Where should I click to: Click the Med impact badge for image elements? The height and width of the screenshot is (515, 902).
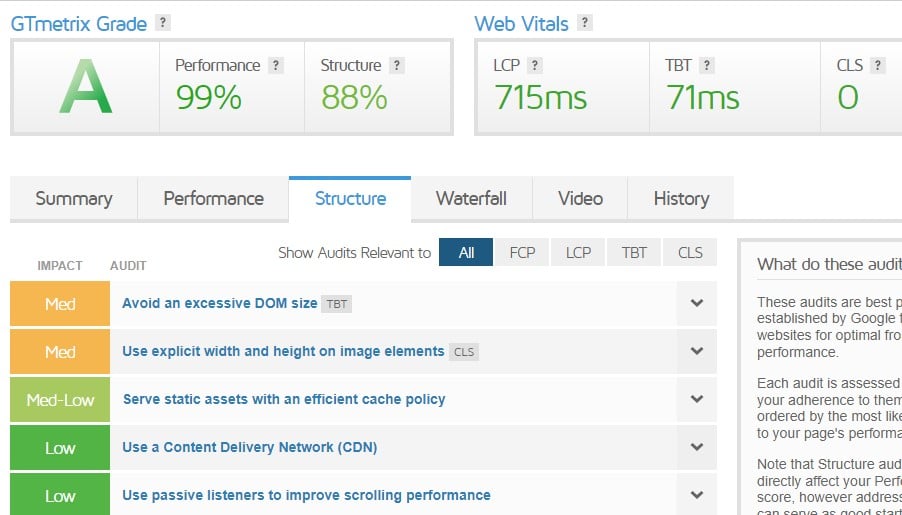[60, 351]
